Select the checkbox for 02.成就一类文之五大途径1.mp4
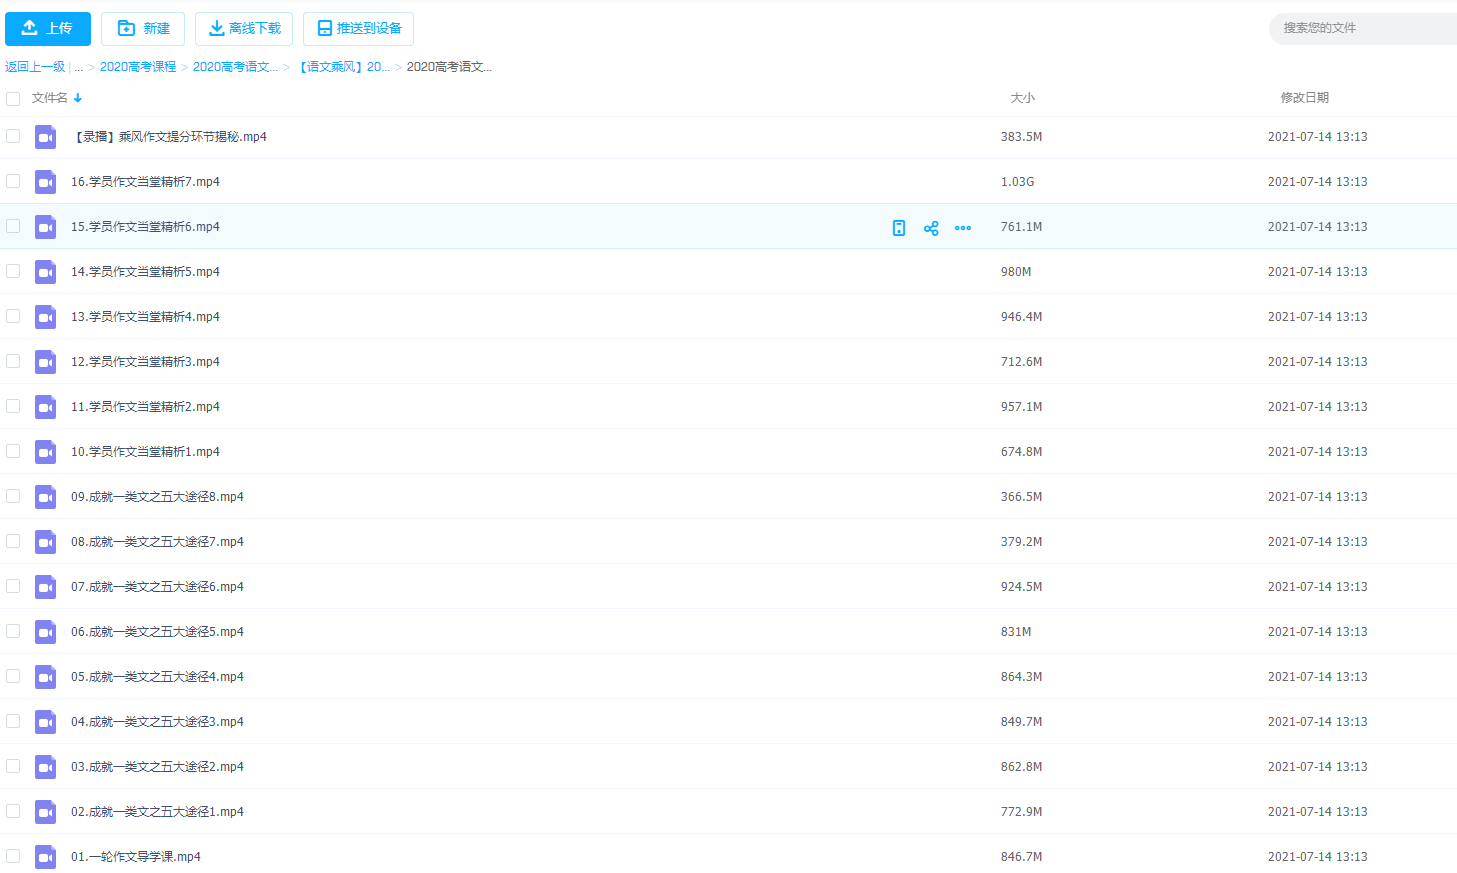Screen dimensions: 1457x873 (x=13, y=811)
